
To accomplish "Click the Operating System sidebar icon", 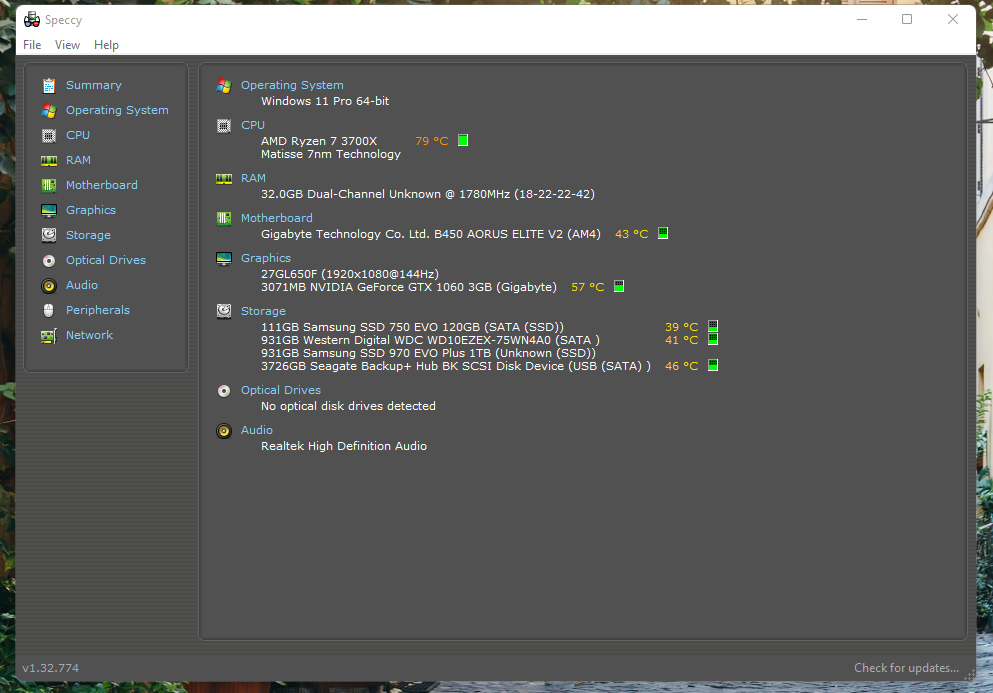I will point(49,110).
